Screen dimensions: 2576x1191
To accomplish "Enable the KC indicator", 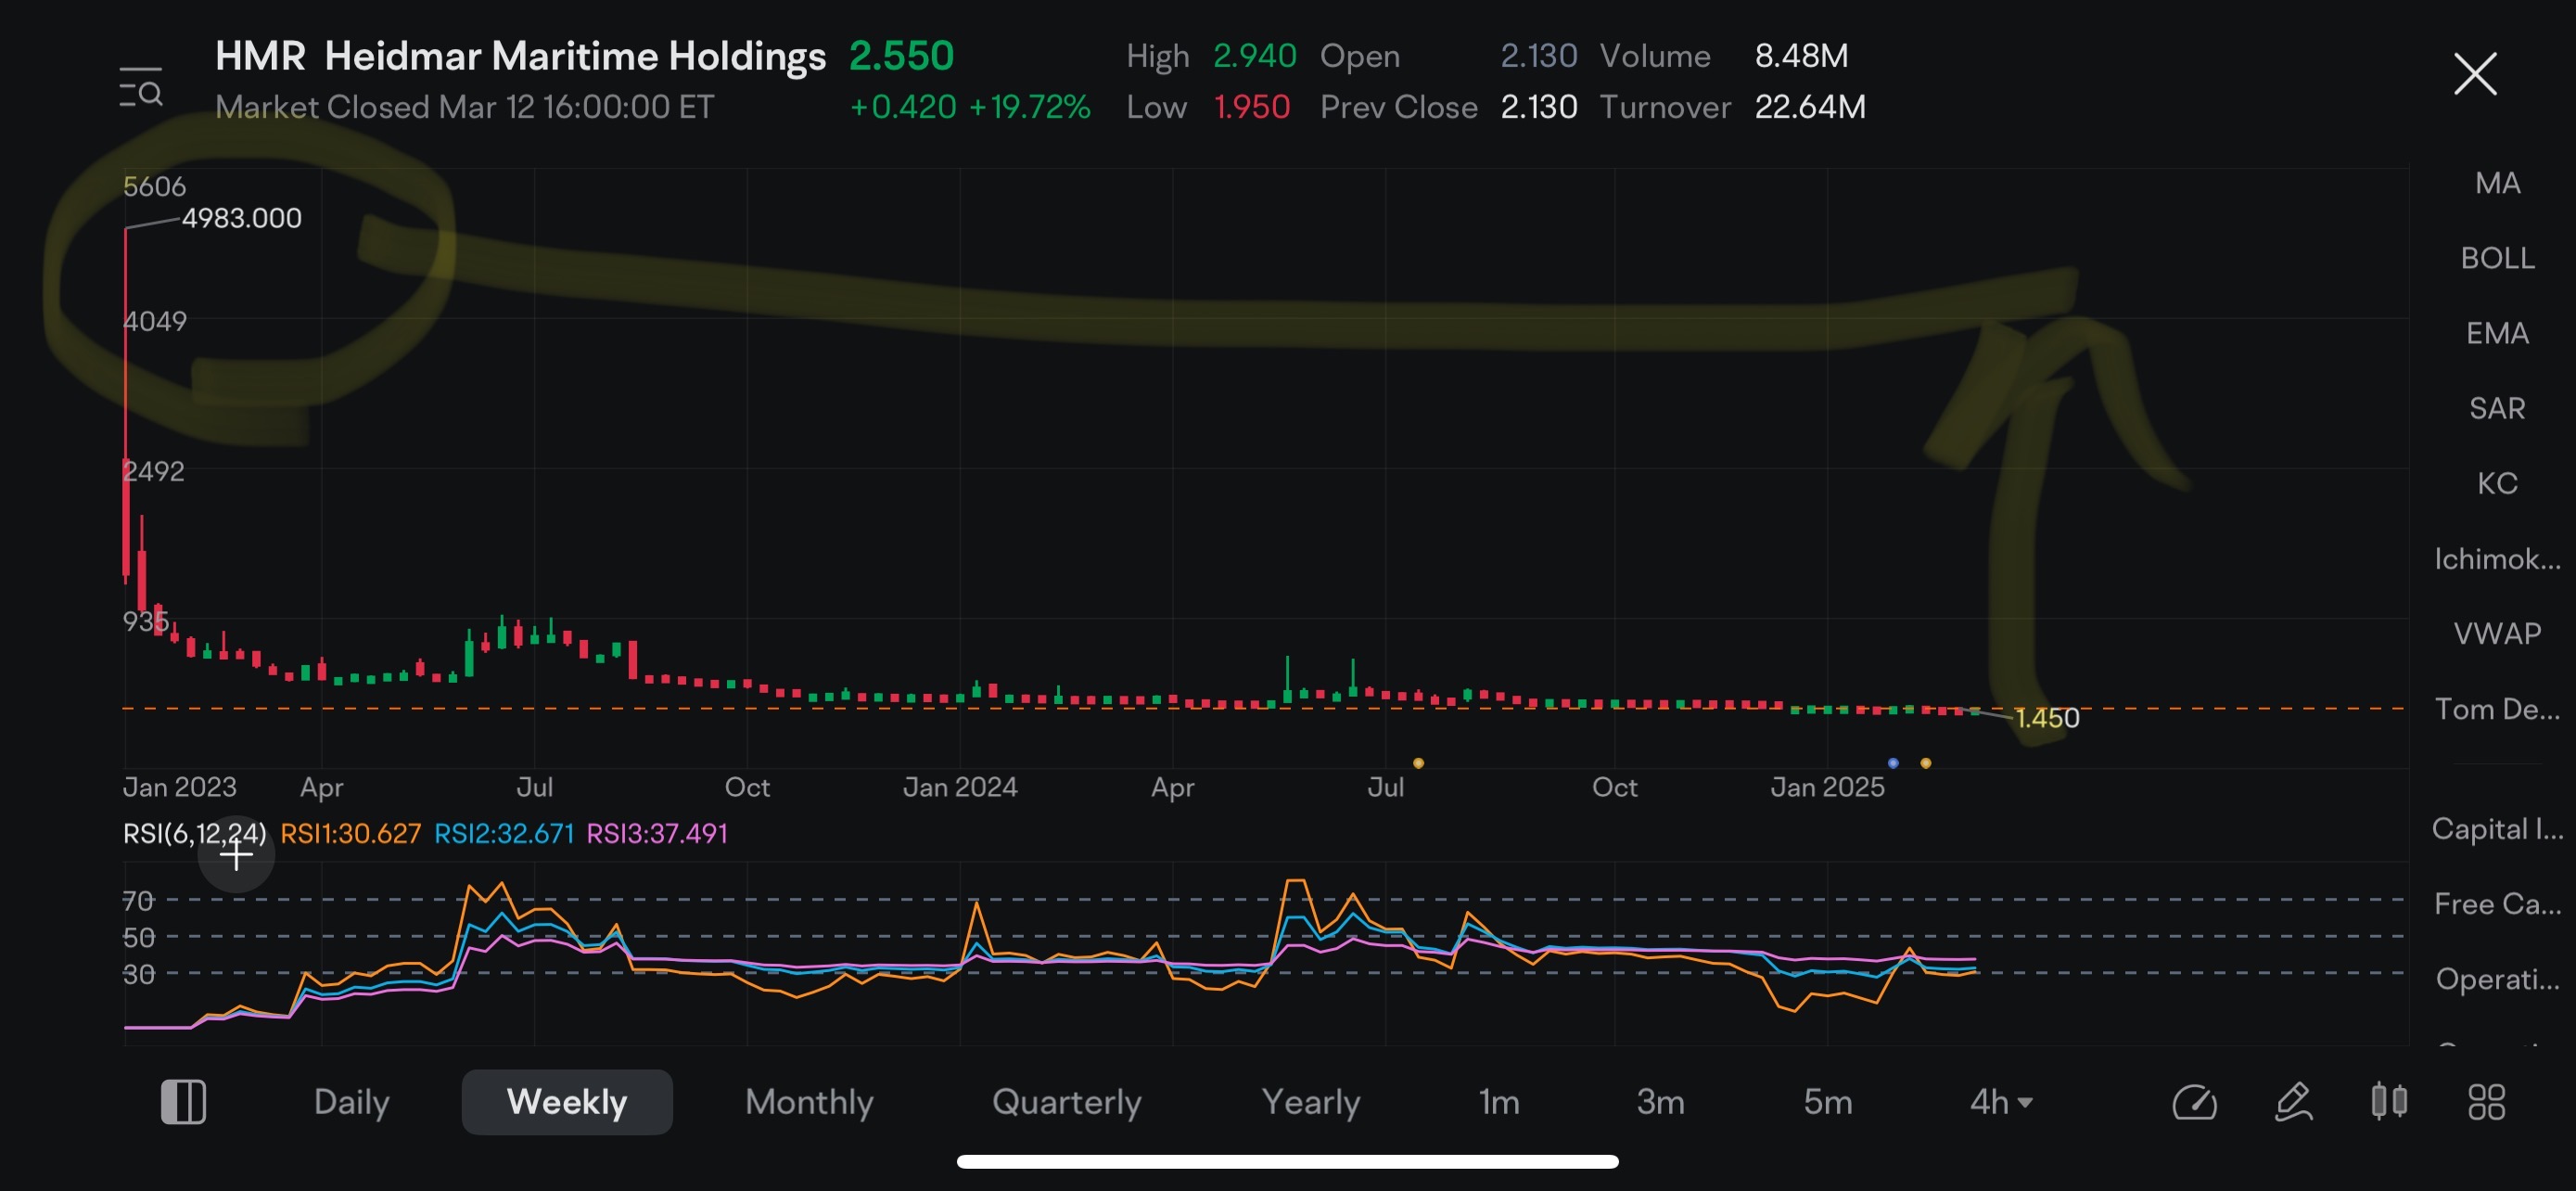I will point(2497,483).
